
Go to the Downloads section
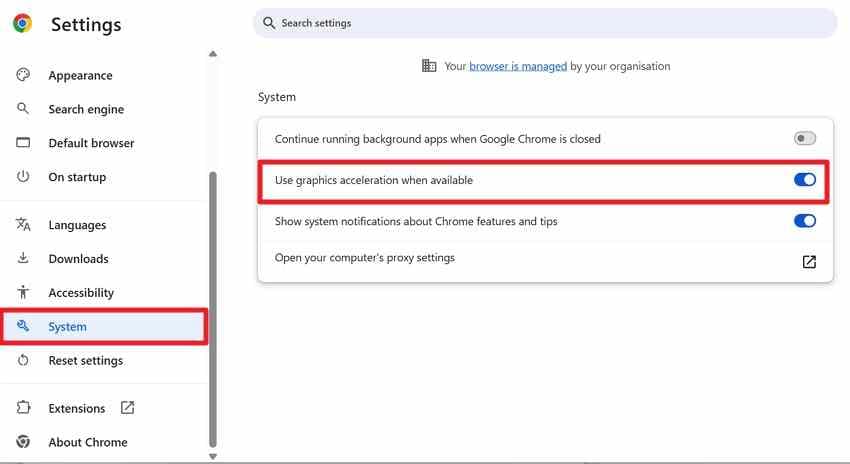tap(78, 259)
